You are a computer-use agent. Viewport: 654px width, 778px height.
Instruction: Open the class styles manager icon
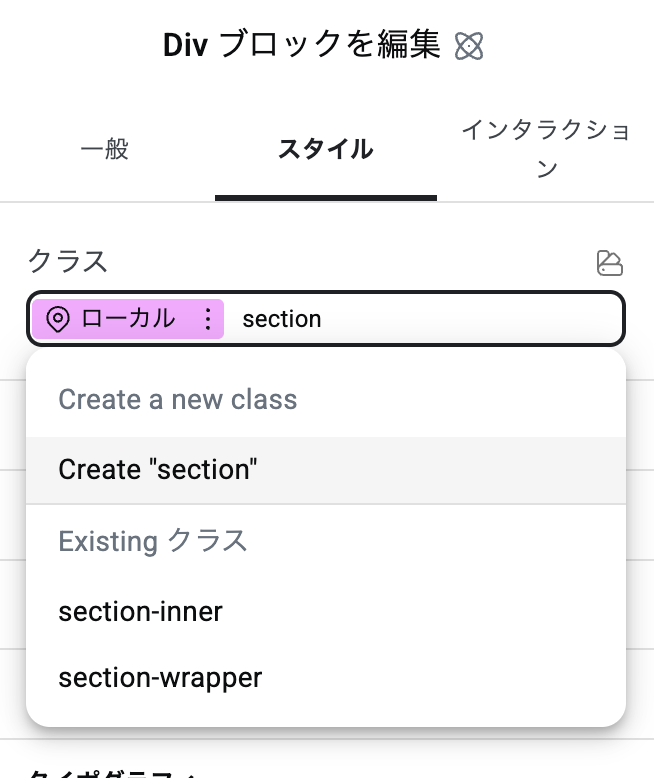609,263
